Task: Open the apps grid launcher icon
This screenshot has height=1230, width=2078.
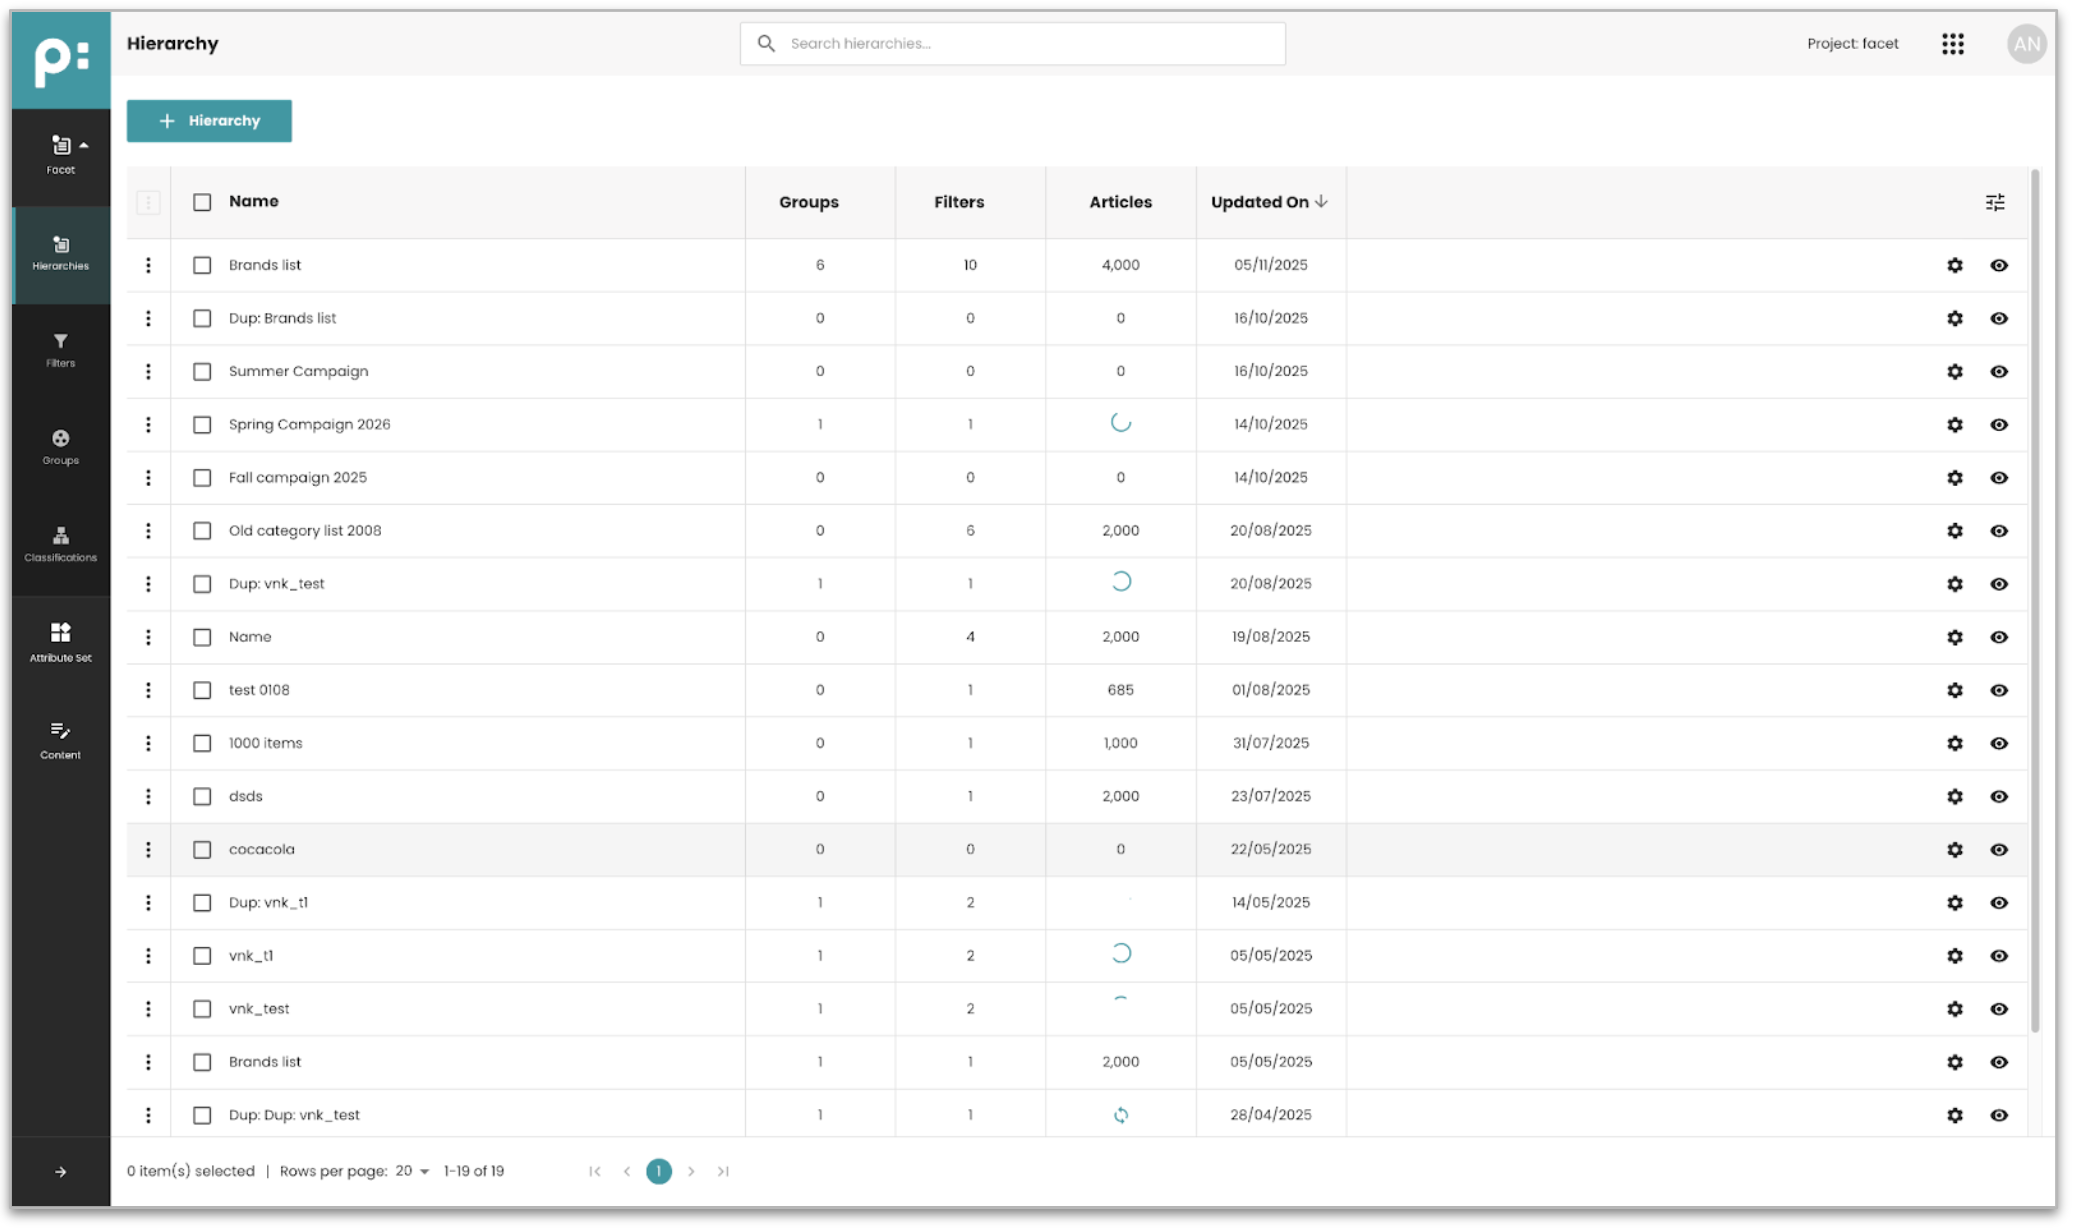Action: coord(1952,44)
